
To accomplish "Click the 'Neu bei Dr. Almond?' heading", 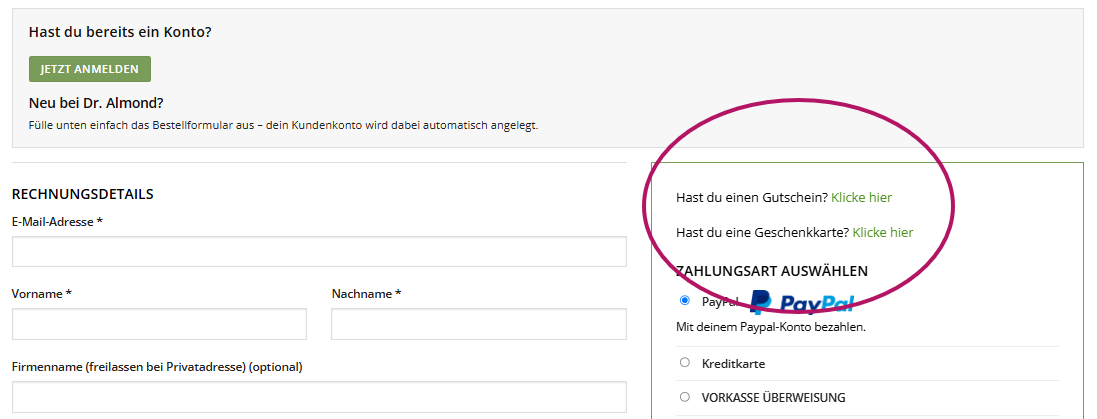I will click(x=96, y=104).
